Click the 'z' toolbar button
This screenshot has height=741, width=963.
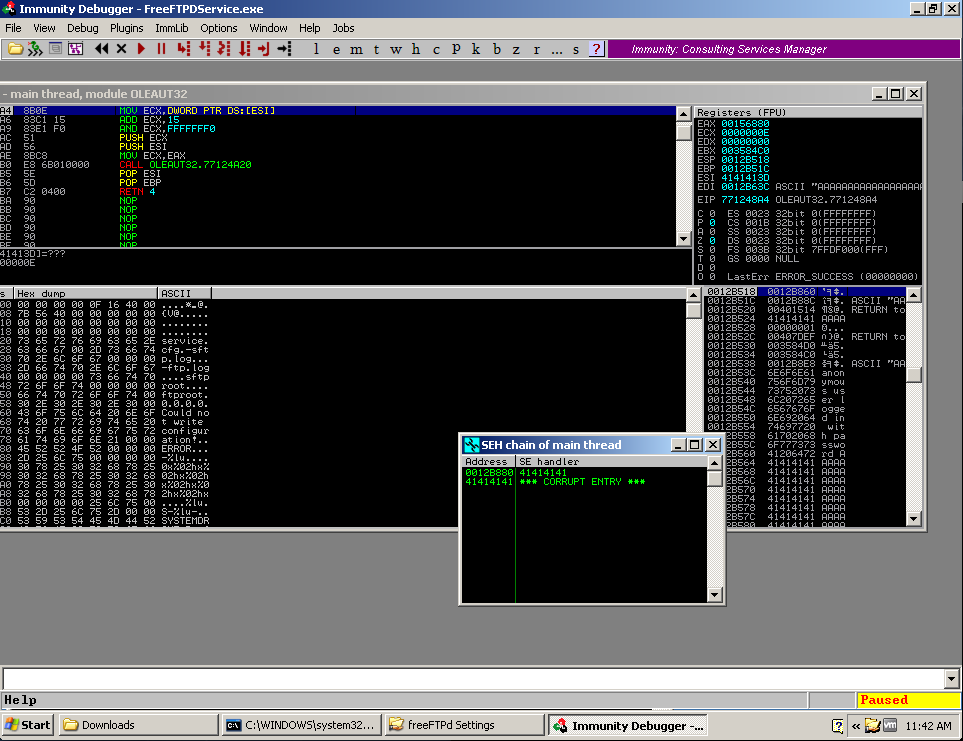pos(517,49)
